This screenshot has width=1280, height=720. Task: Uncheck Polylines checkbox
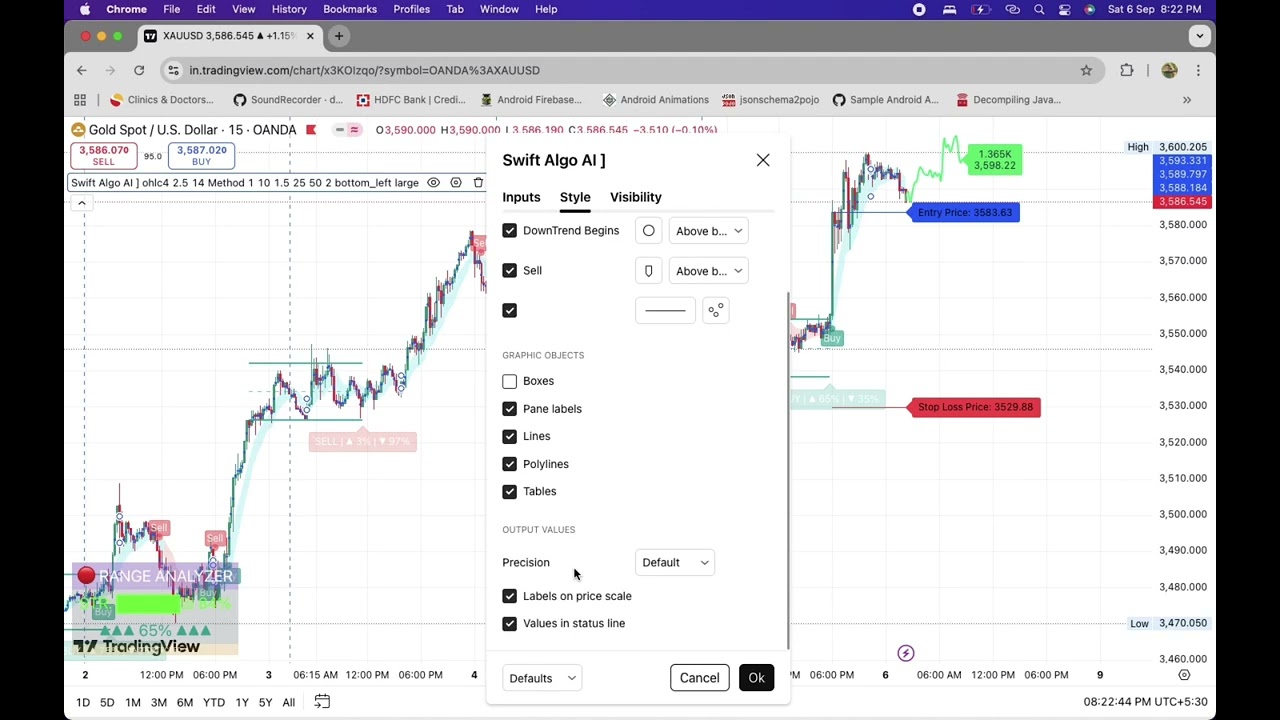click(x=510, y=464)
